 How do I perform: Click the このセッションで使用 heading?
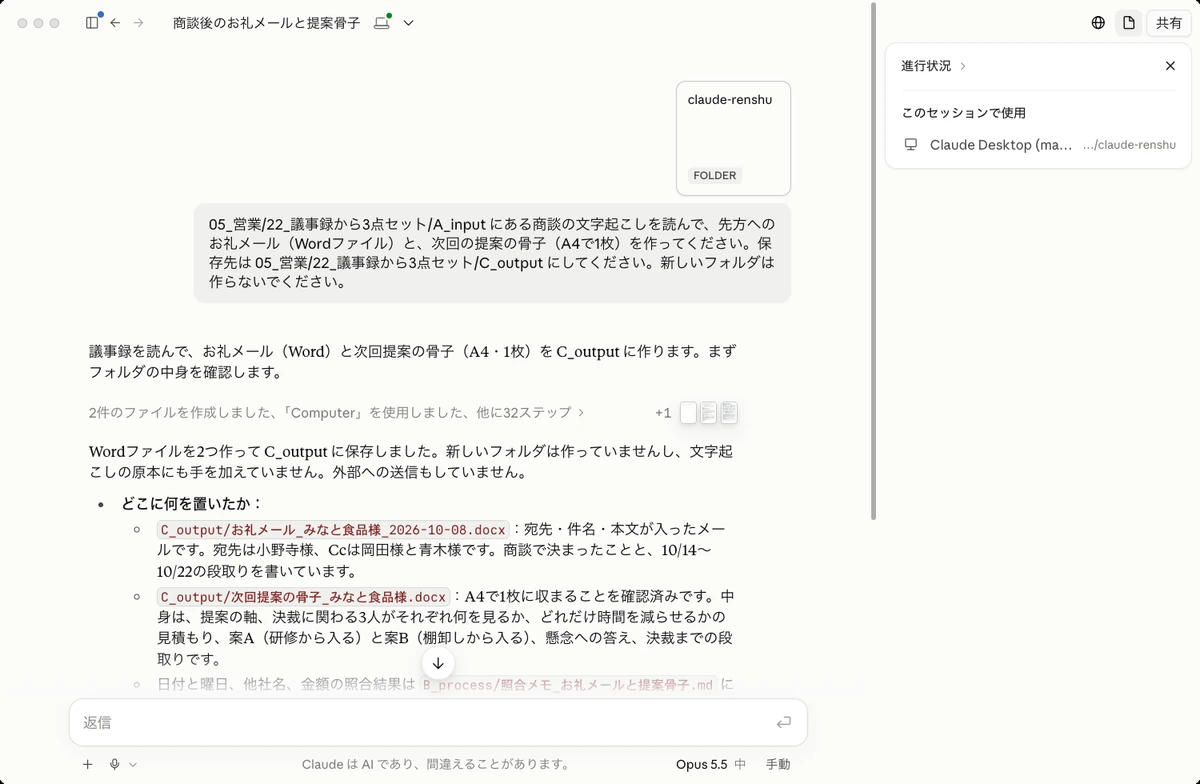pos(964,113)
